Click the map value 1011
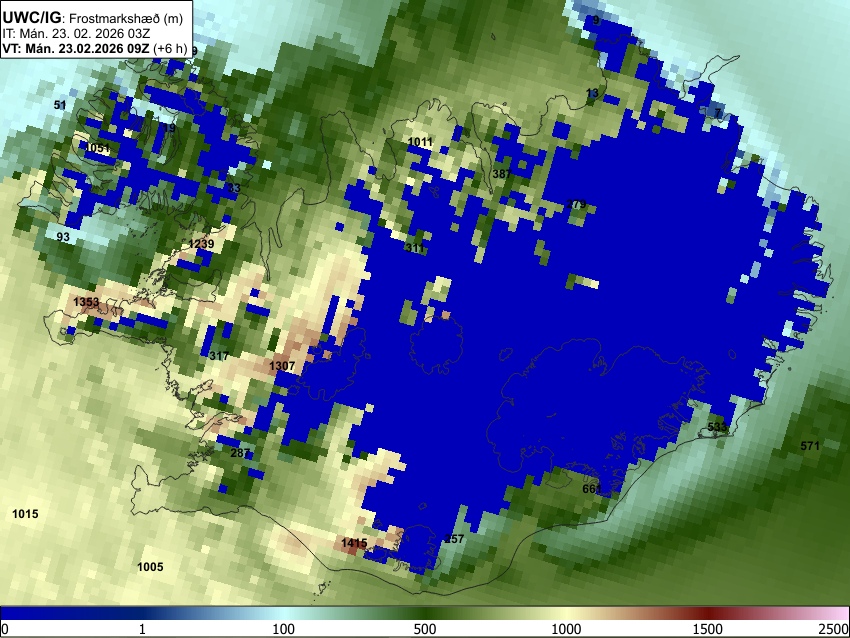Screen dimensions: 850x638 coord(420,142)
